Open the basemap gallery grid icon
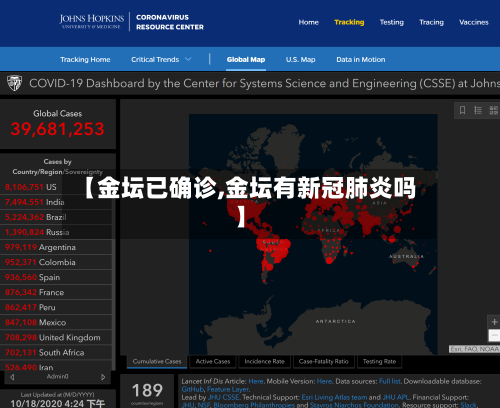This screenshot has height=408, width=500. pos(493,110)
